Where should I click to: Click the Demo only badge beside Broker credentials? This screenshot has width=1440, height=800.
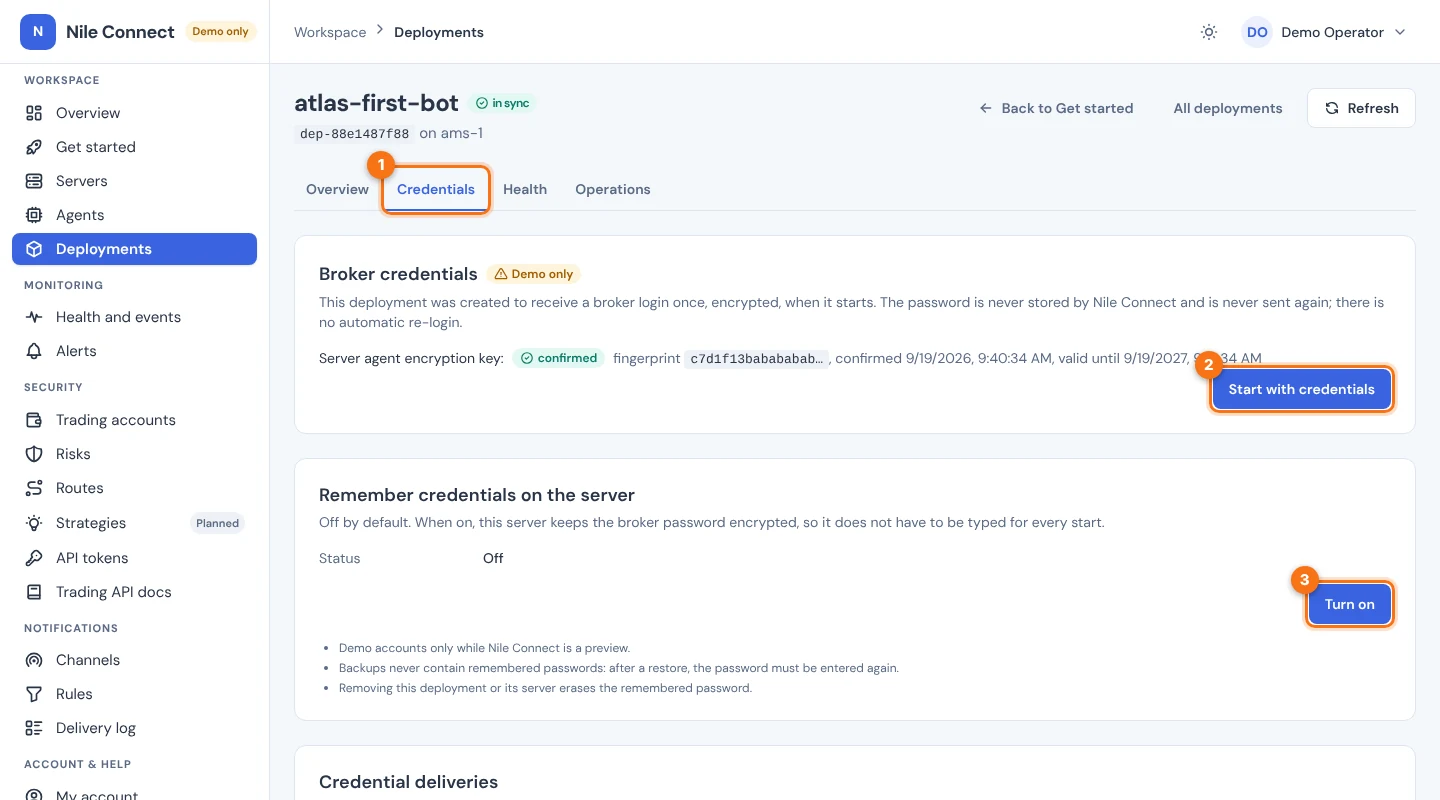[x=534, y=274]
